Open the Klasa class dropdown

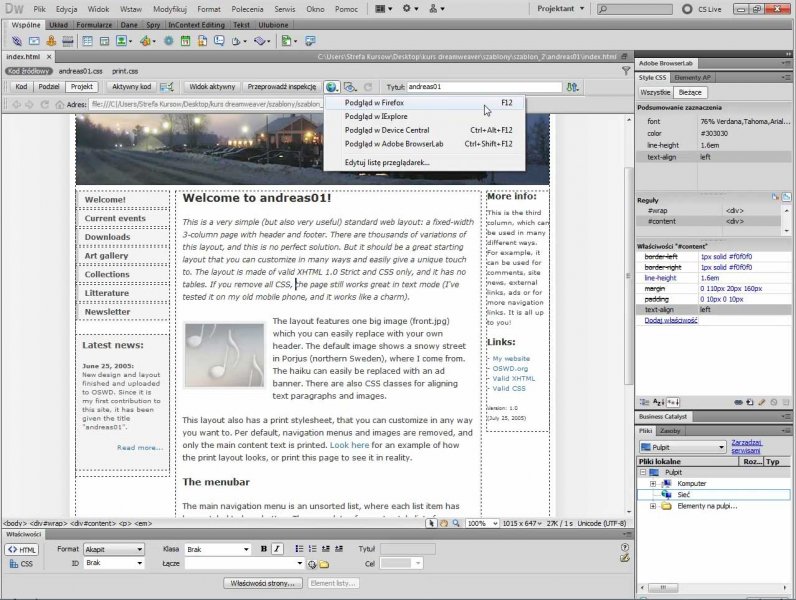(218, 549)
